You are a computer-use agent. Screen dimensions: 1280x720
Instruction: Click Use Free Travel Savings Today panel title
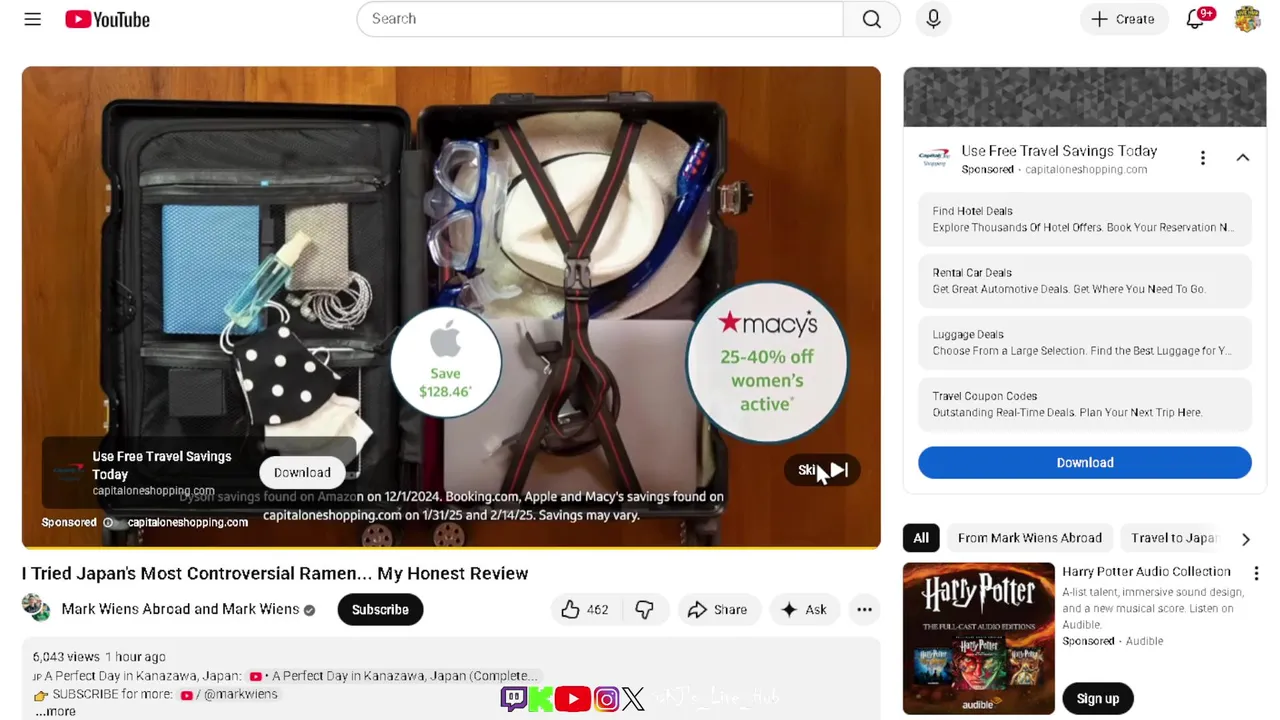click(x=1059, y=151)
